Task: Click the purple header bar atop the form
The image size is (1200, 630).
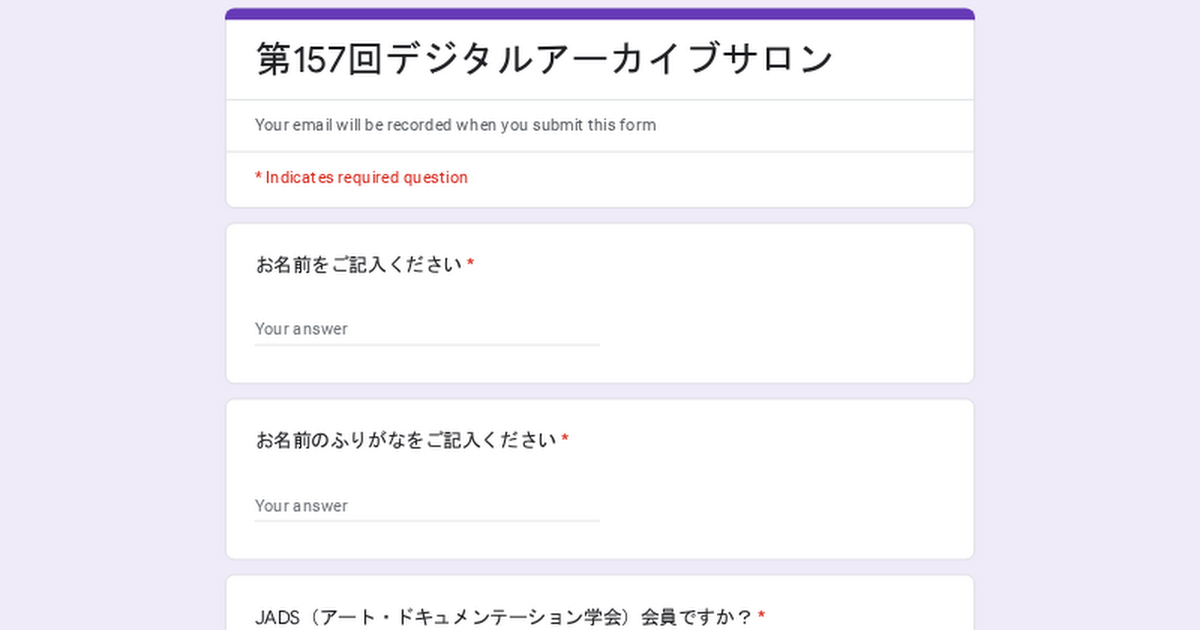Action: tap(600, 14)
